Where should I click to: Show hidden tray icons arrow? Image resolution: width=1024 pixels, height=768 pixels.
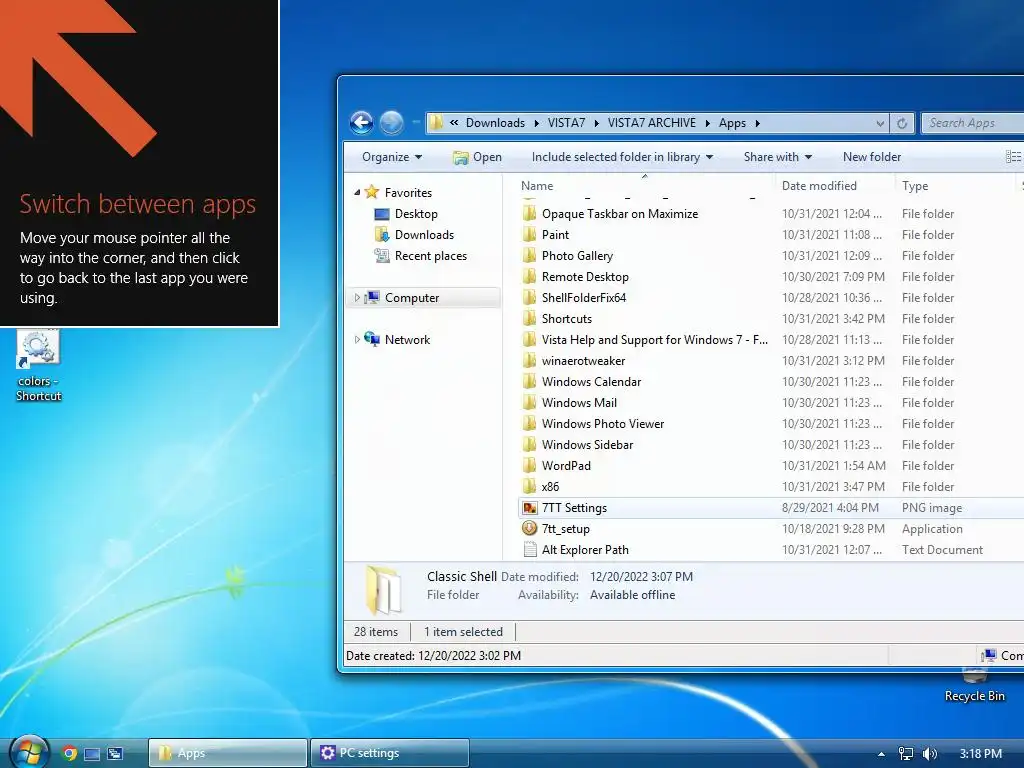(881, 754)
